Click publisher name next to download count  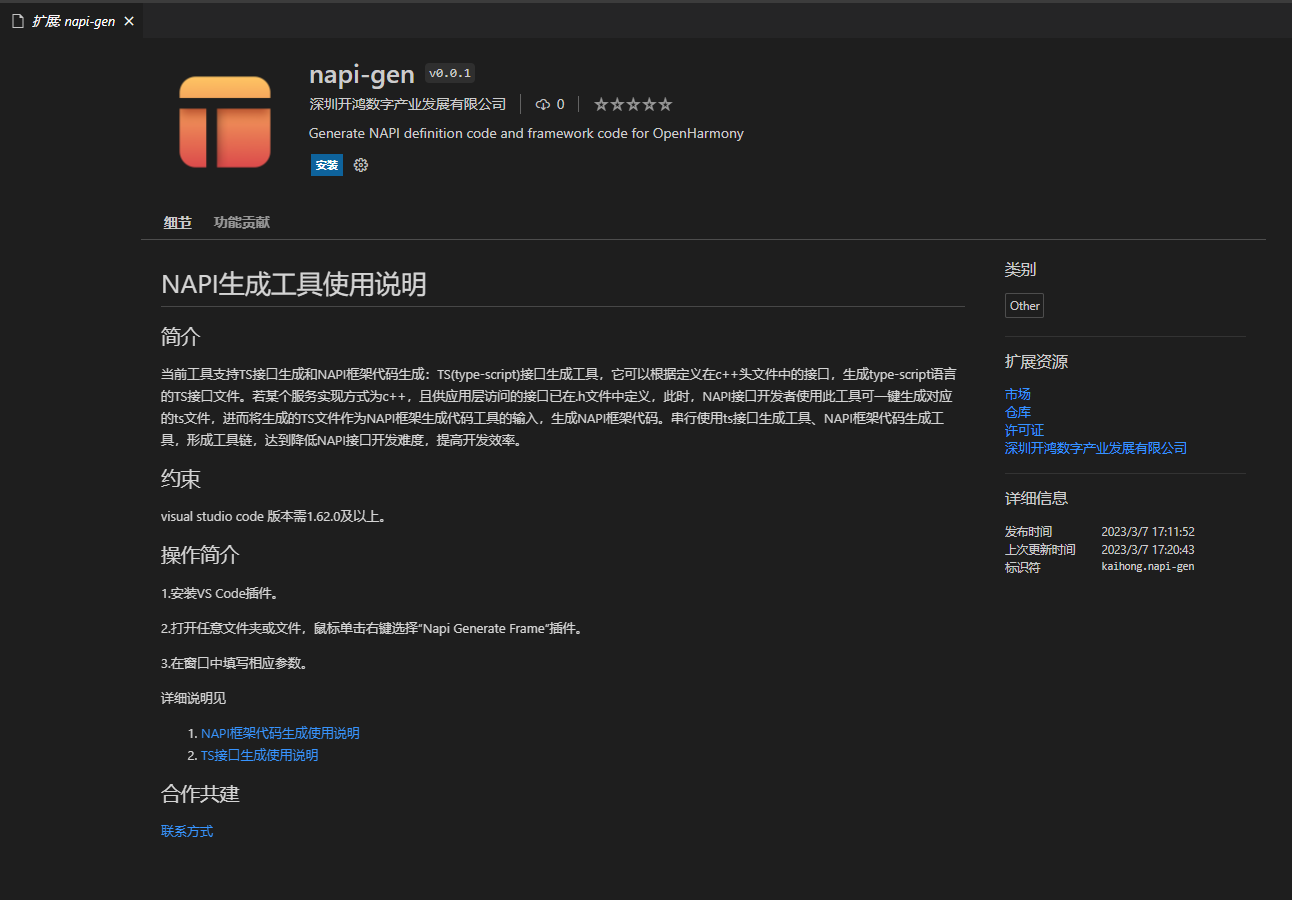click(408, 104)
